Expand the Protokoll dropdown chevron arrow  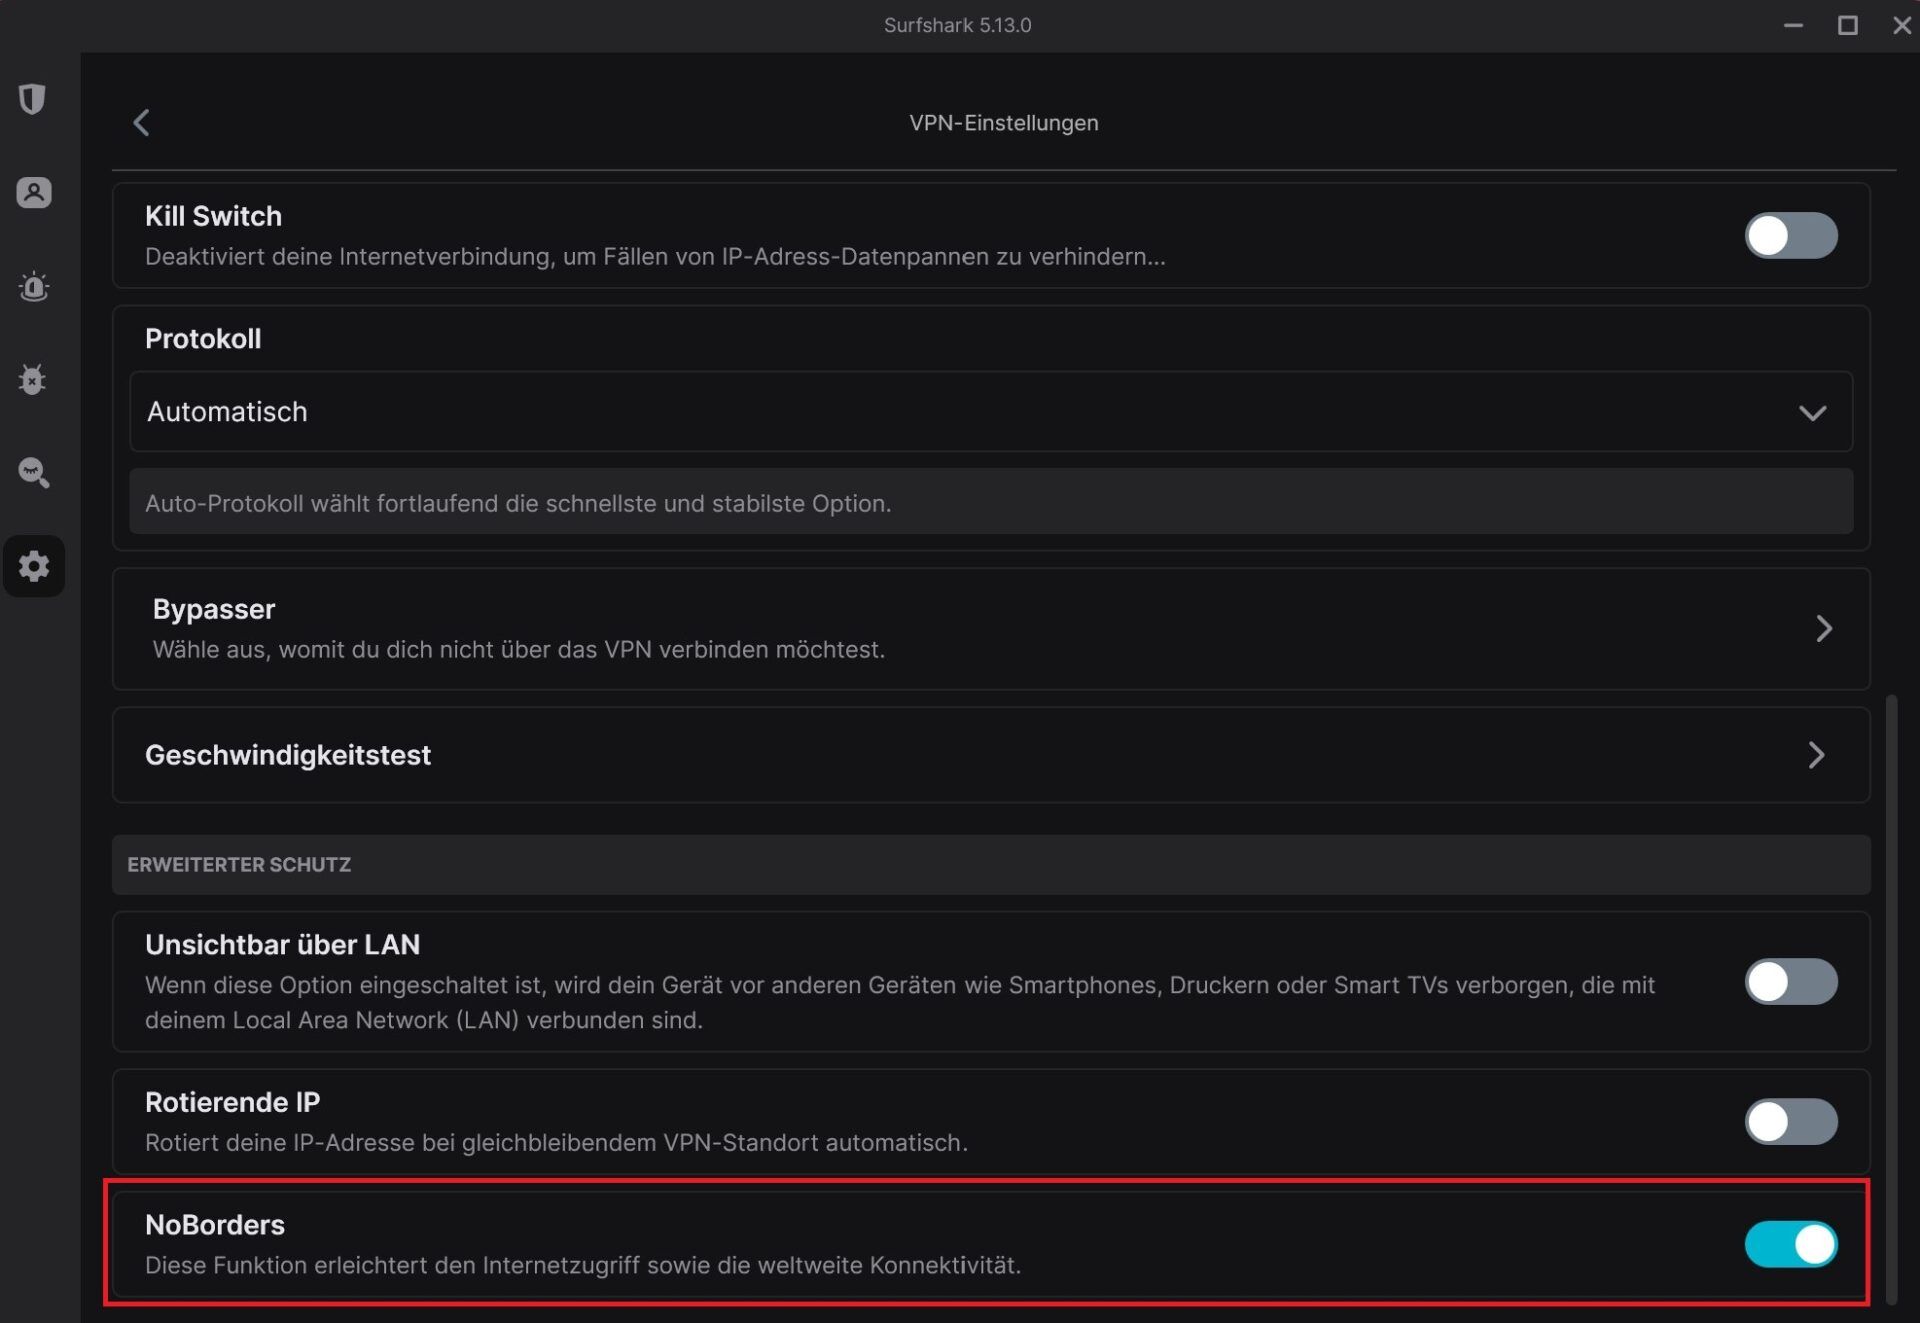pyautogui.click(x=1812, y=413)
